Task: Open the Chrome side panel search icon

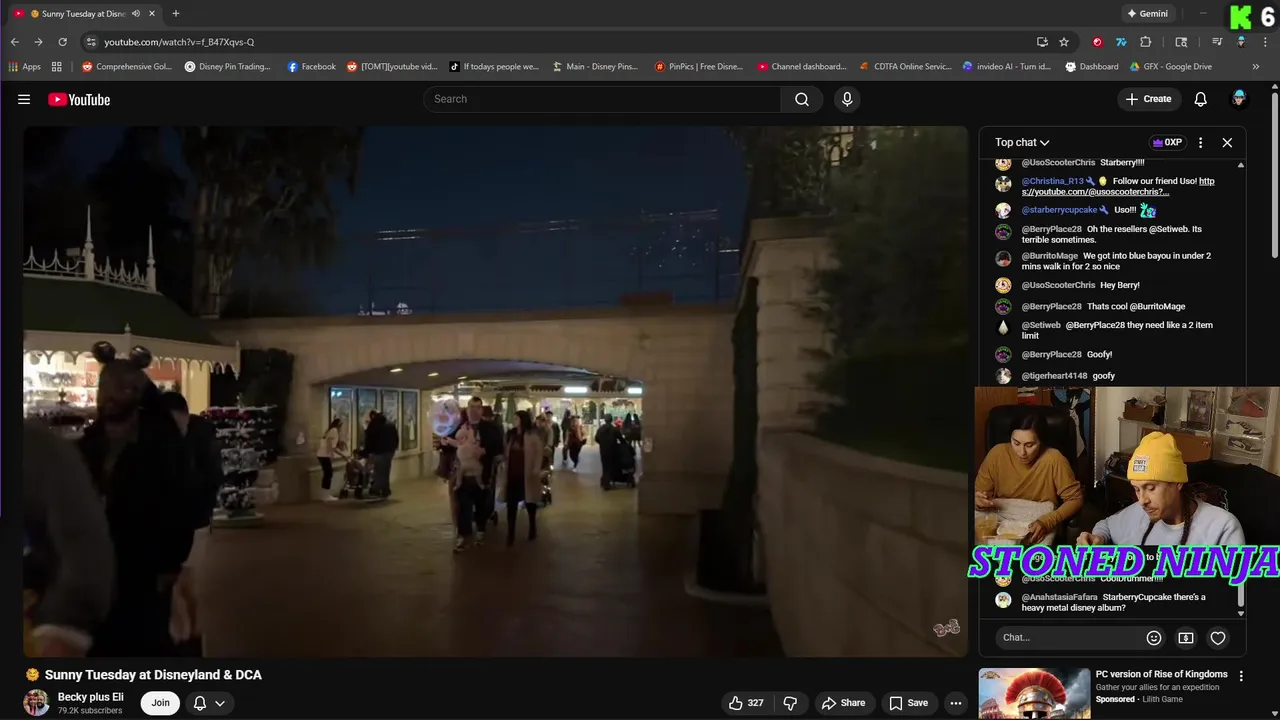Action: click(x=1181, y=42)
